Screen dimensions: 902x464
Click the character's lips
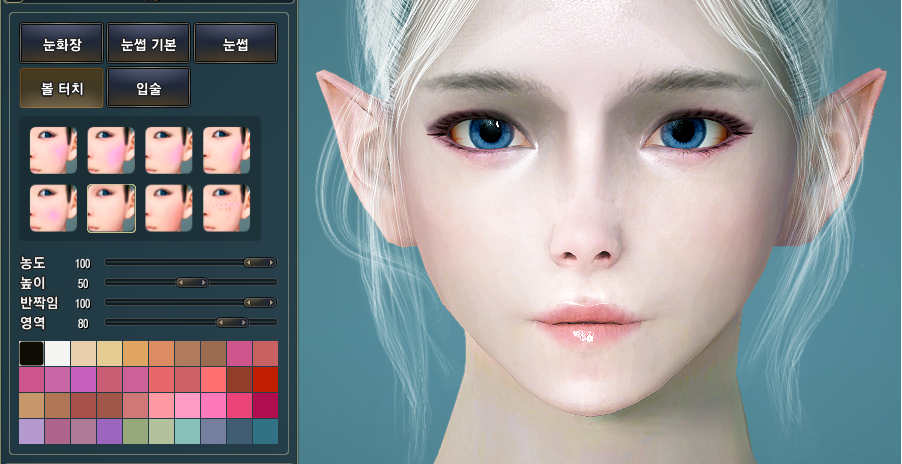click(x=587, y=325)
